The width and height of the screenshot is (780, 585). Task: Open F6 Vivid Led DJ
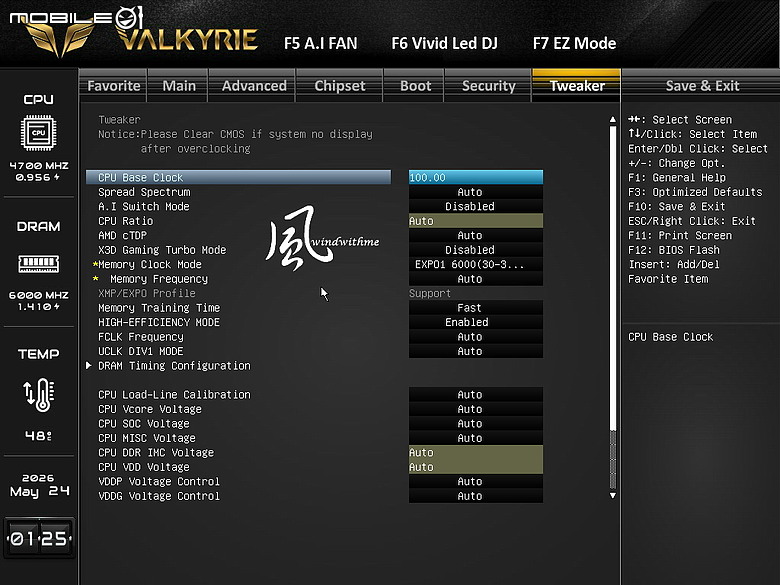(x=444, y=43)
